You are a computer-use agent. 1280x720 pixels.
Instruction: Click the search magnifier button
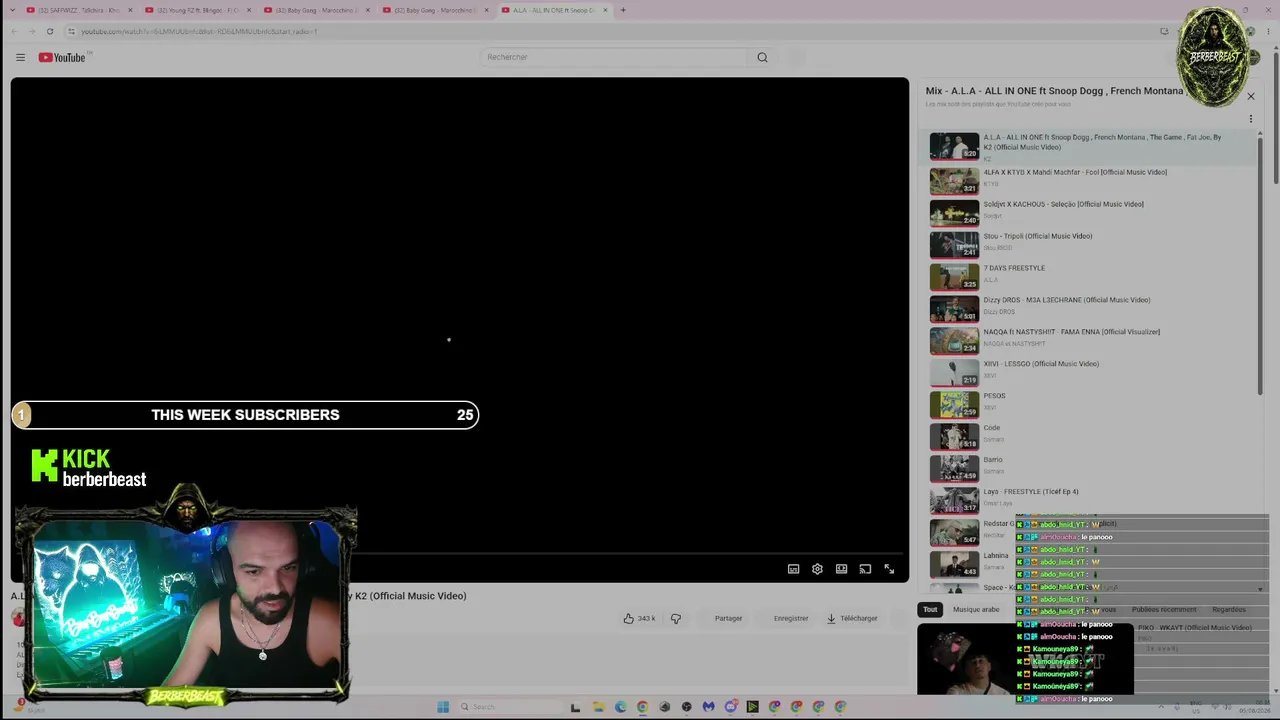pos(762,57)
